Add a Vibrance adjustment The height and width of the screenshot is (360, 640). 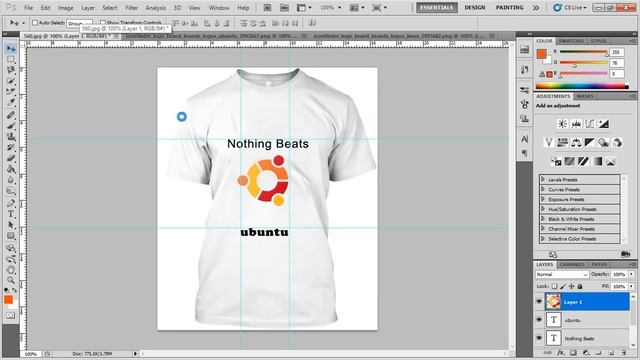tap(549, 142)
